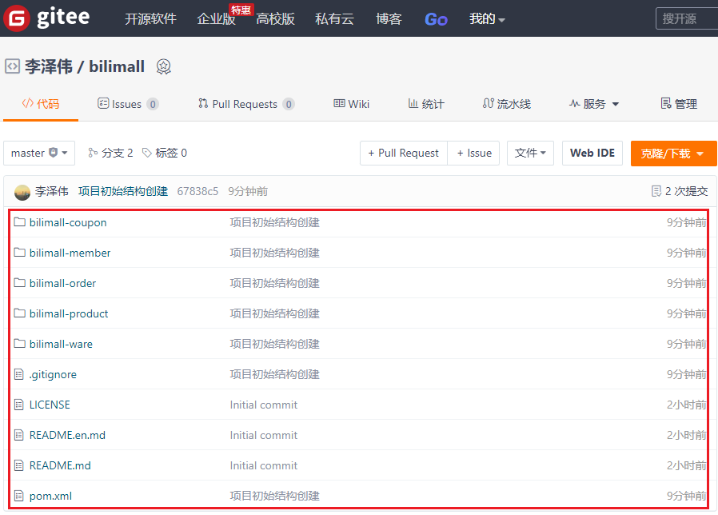Click the repository code icon beside 李泽伟
The width and height of the screenshot is (718, 515).
click(12, 66)
